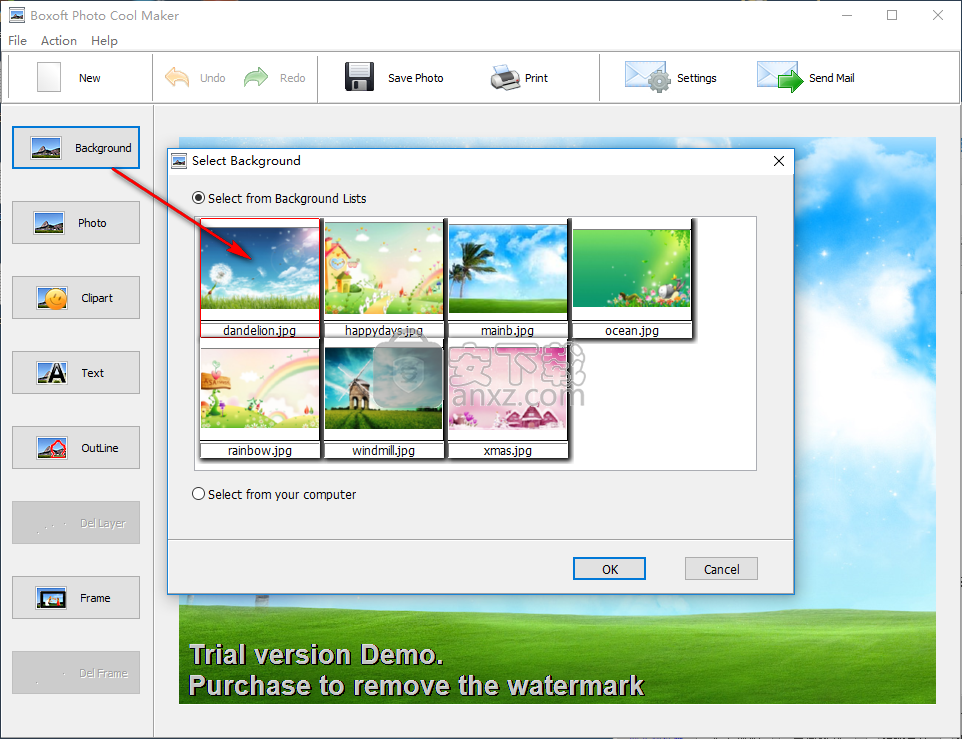
Task: Open the Action menu
Action: pyautogui.click(x=59, y=40)
